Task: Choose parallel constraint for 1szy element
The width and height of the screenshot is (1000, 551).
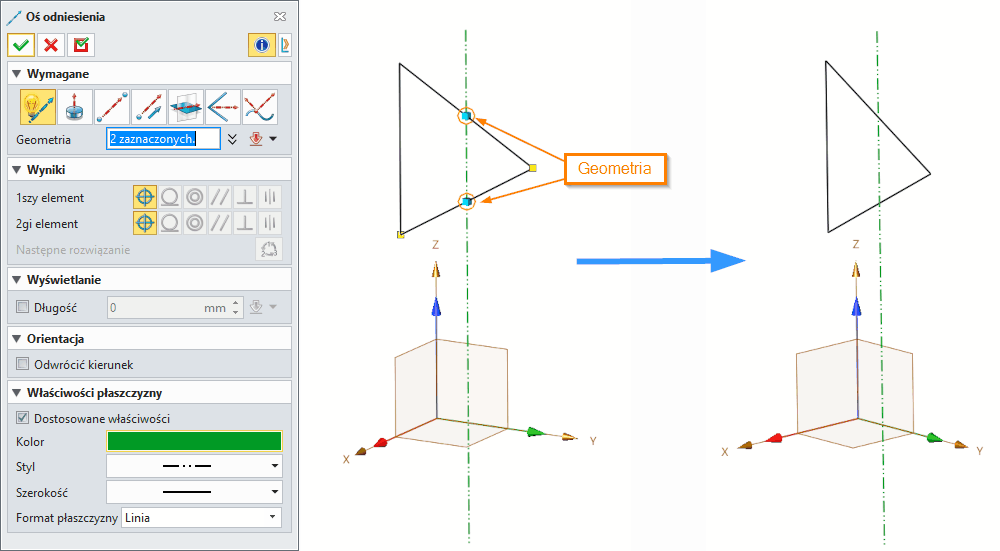Action: point(219,197)
